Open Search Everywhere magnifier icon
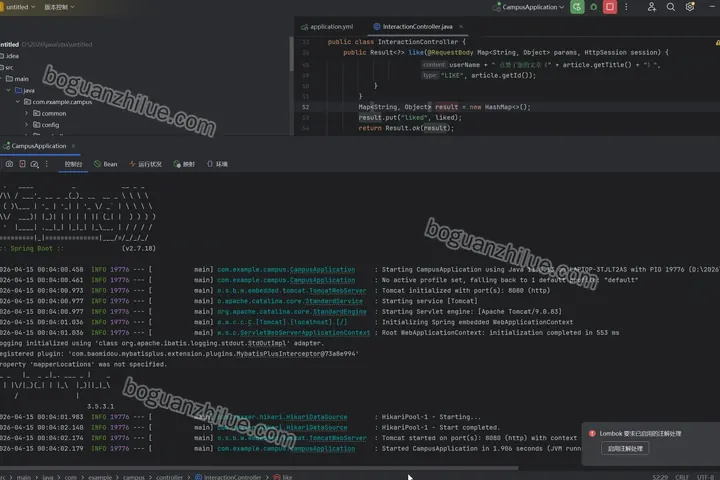This screenshot has width=720, height=480. point(671,7)
